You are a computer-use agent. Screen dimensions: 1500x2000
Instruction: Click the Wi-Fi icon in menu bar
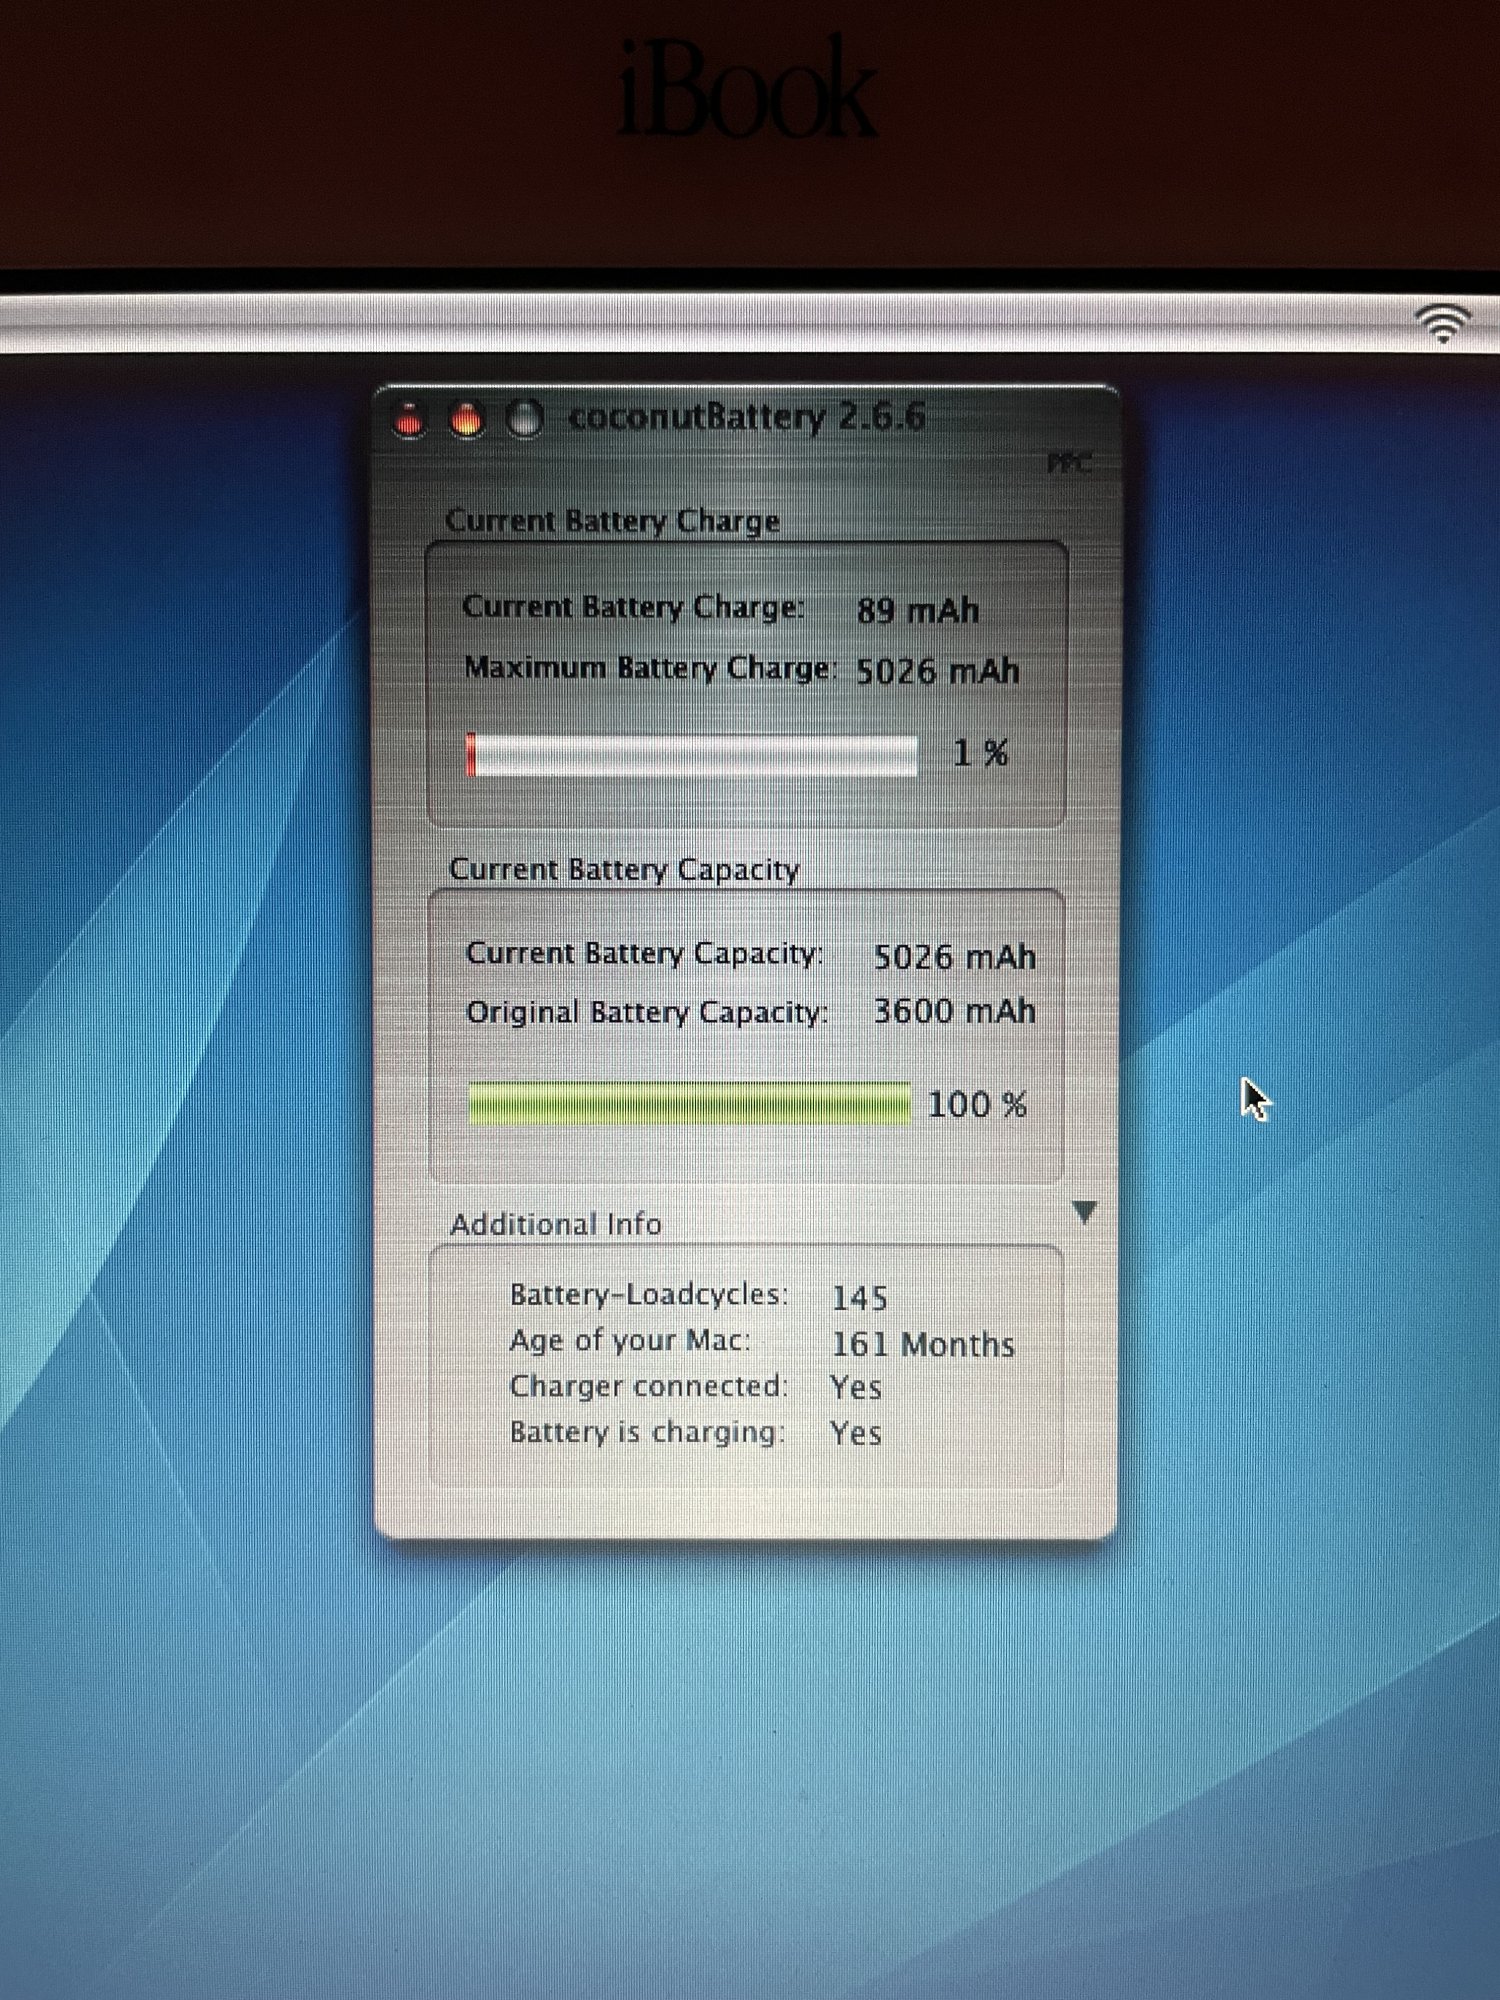[x=1442, y=323]
